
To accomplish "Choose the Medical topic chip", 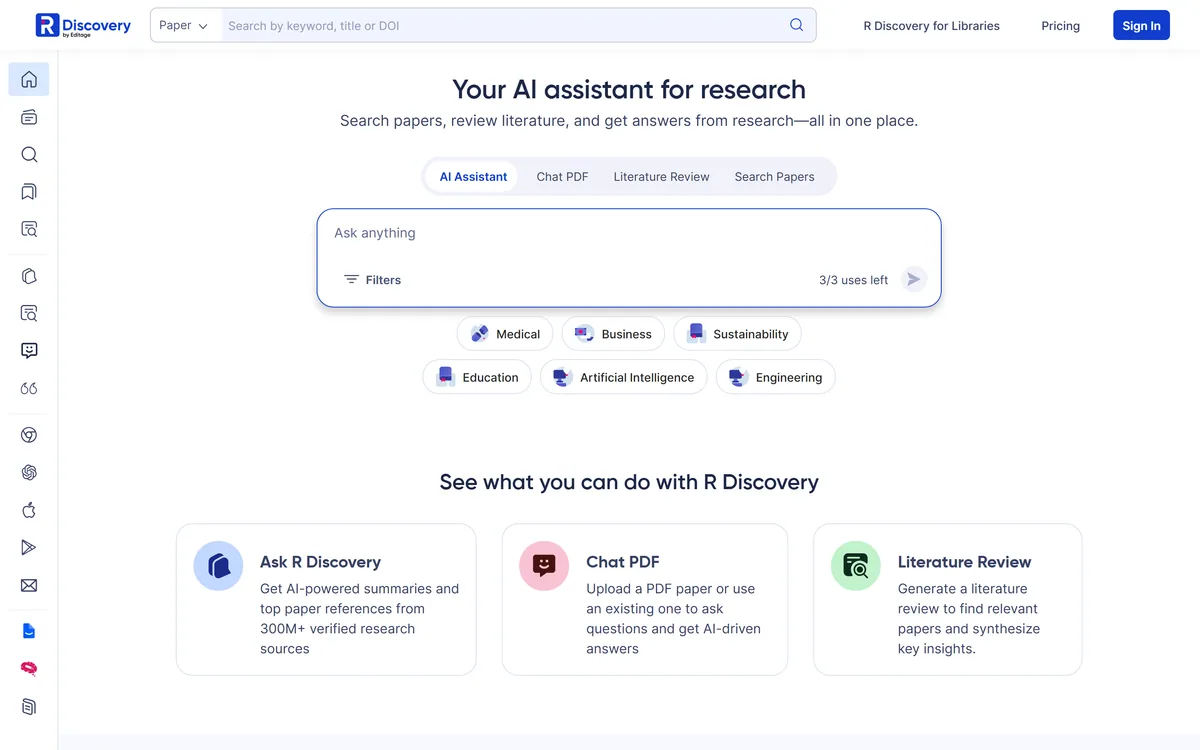I will (505, 334).
